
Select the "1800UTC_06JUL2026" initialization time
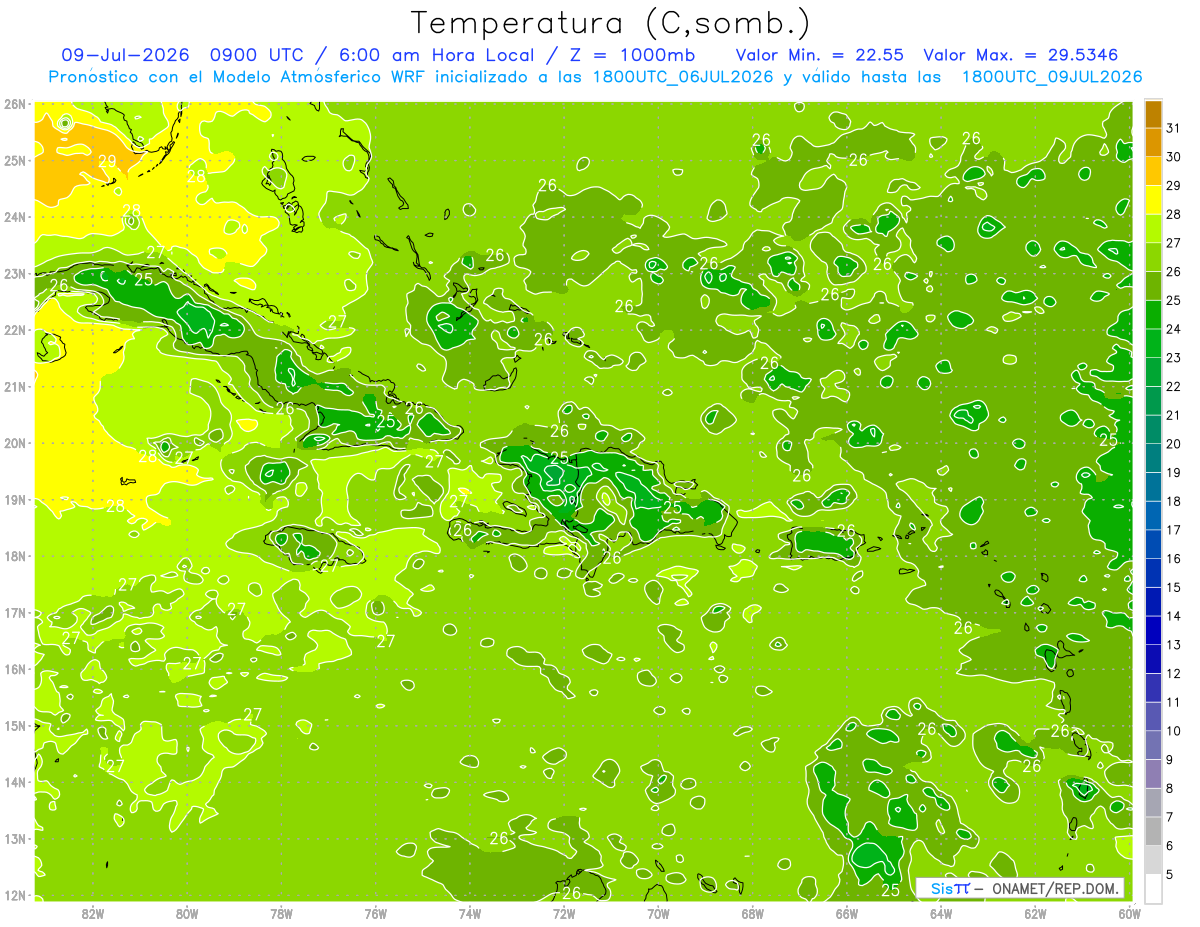(682, 77)
